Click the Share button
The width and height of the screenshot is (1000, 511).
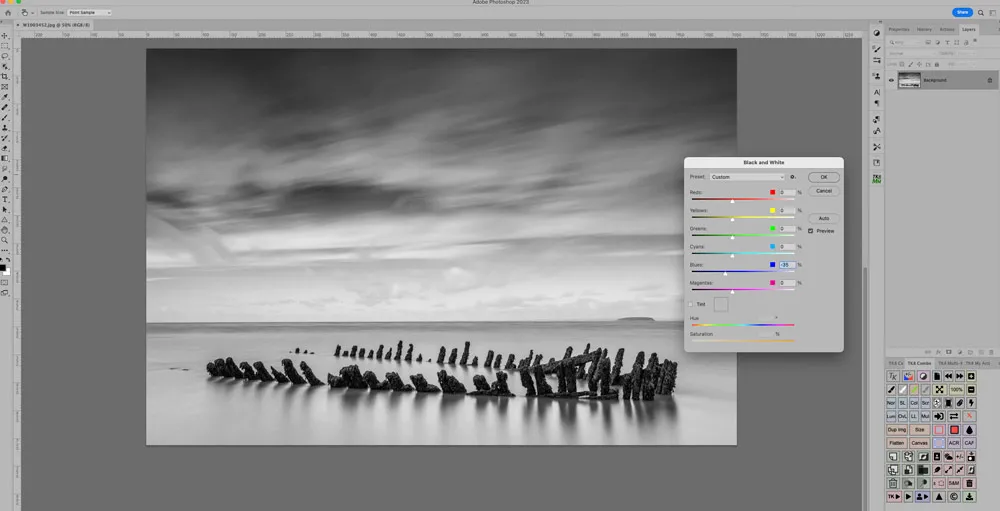962,12
